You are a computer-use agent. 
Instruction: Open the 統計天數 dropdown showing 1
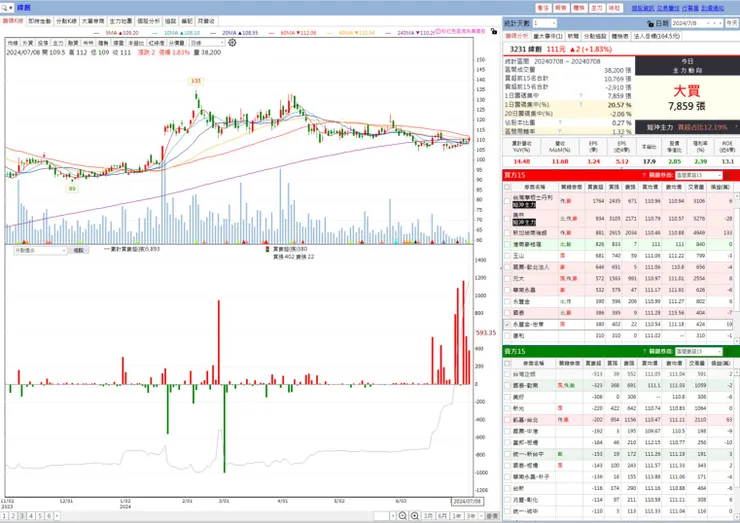[545, 23]
